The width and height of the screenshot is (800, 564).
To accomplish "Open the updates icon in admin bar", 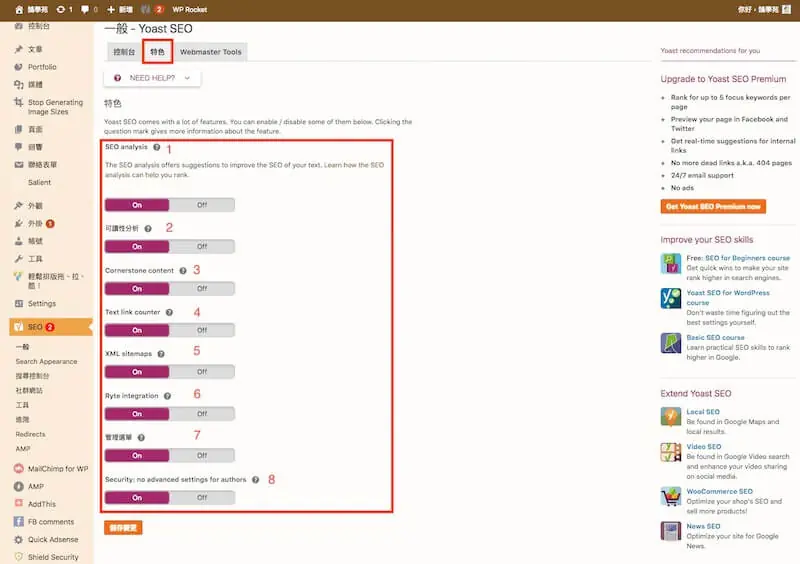I will click(61, 9).
